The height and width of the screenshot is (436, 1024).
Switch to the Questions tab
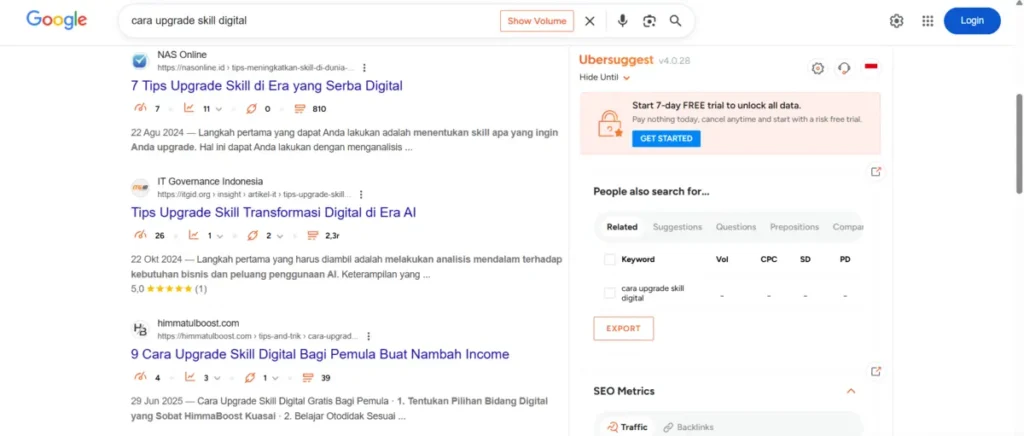pos(736,227)
